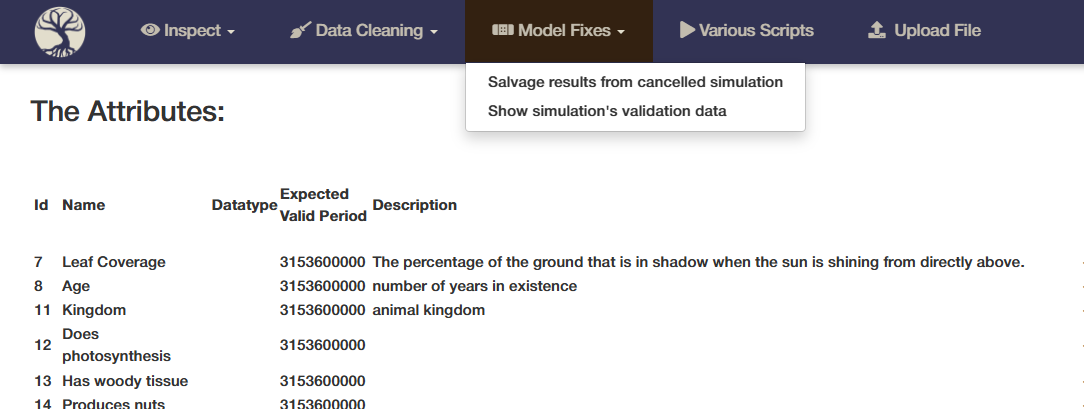Click the Does photosynthesis attribute name
Viewport: 1084px width, 409px height.
pos(116,345)
